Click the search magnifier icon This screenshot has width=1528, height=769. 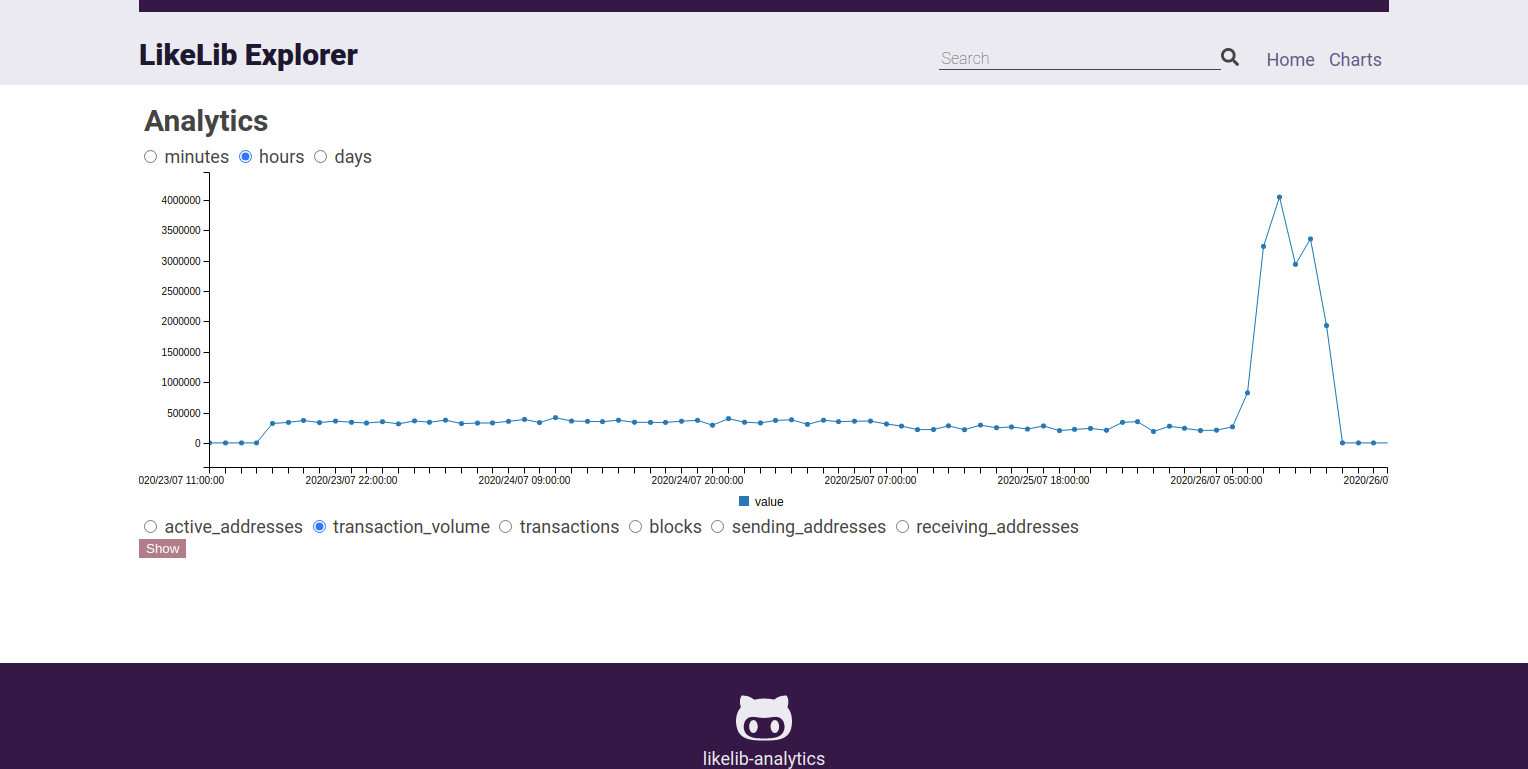[x=1230, y=58]
